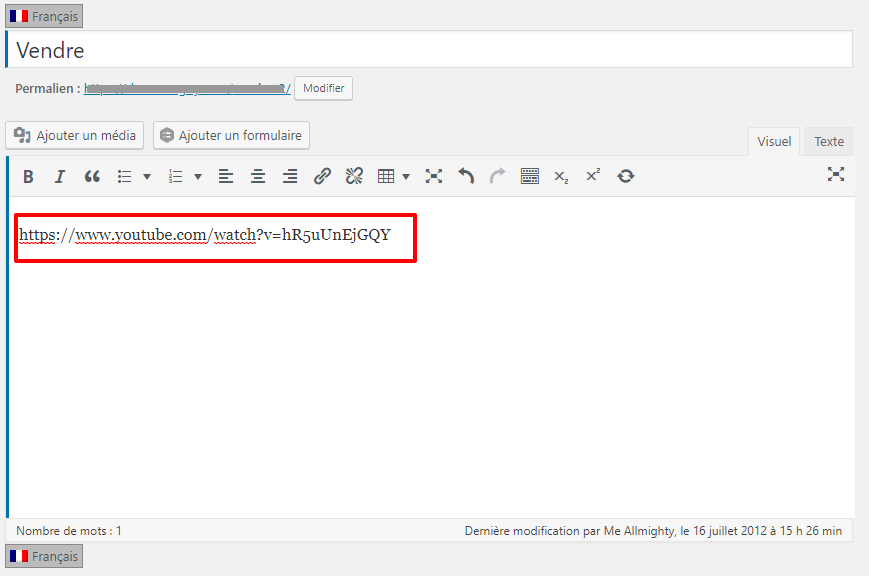
Task: Select the top Français language tab
Action: (44, 16)
